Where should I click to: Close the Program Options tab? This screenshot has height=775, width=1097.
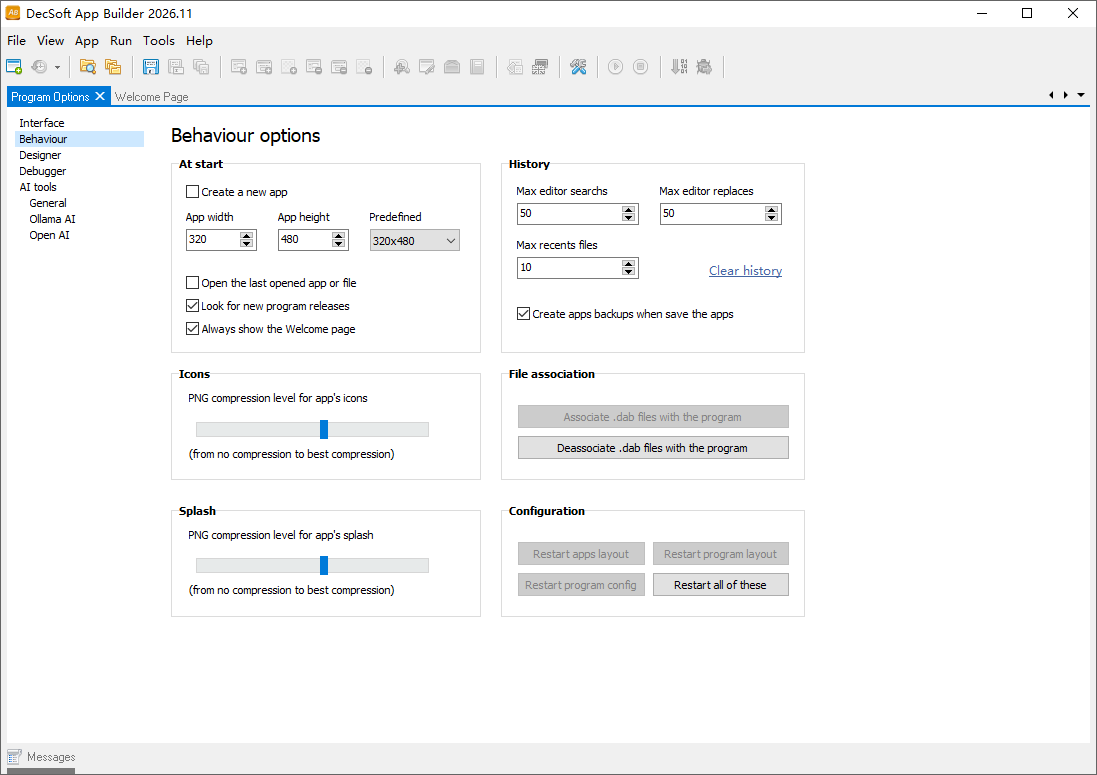(x=100, y=96)
